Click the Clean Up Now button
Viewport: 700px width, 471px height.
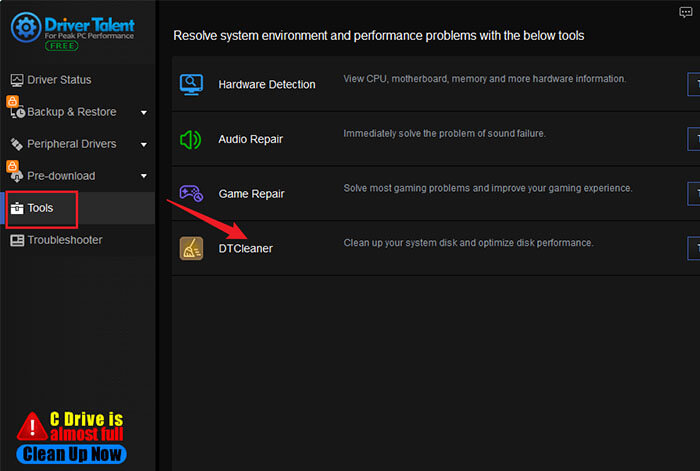[71, 454]
